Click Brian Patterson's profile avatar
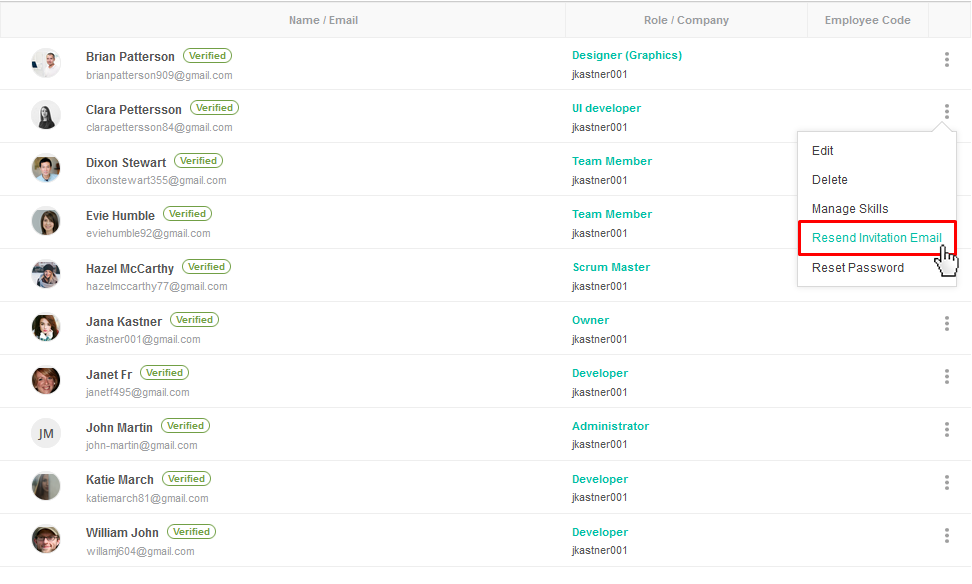The image size is (972, 584). pyautogui.click(x=46, y=63)
